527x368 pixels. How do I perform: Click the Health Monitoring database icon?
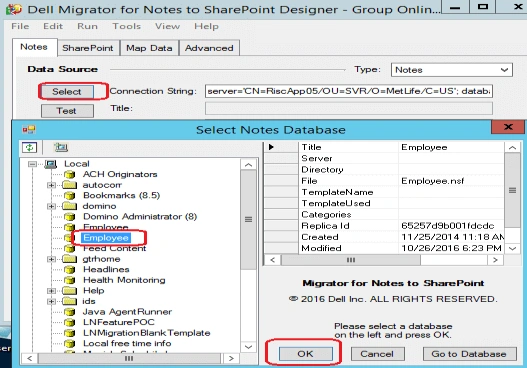[x=69, y=280]
